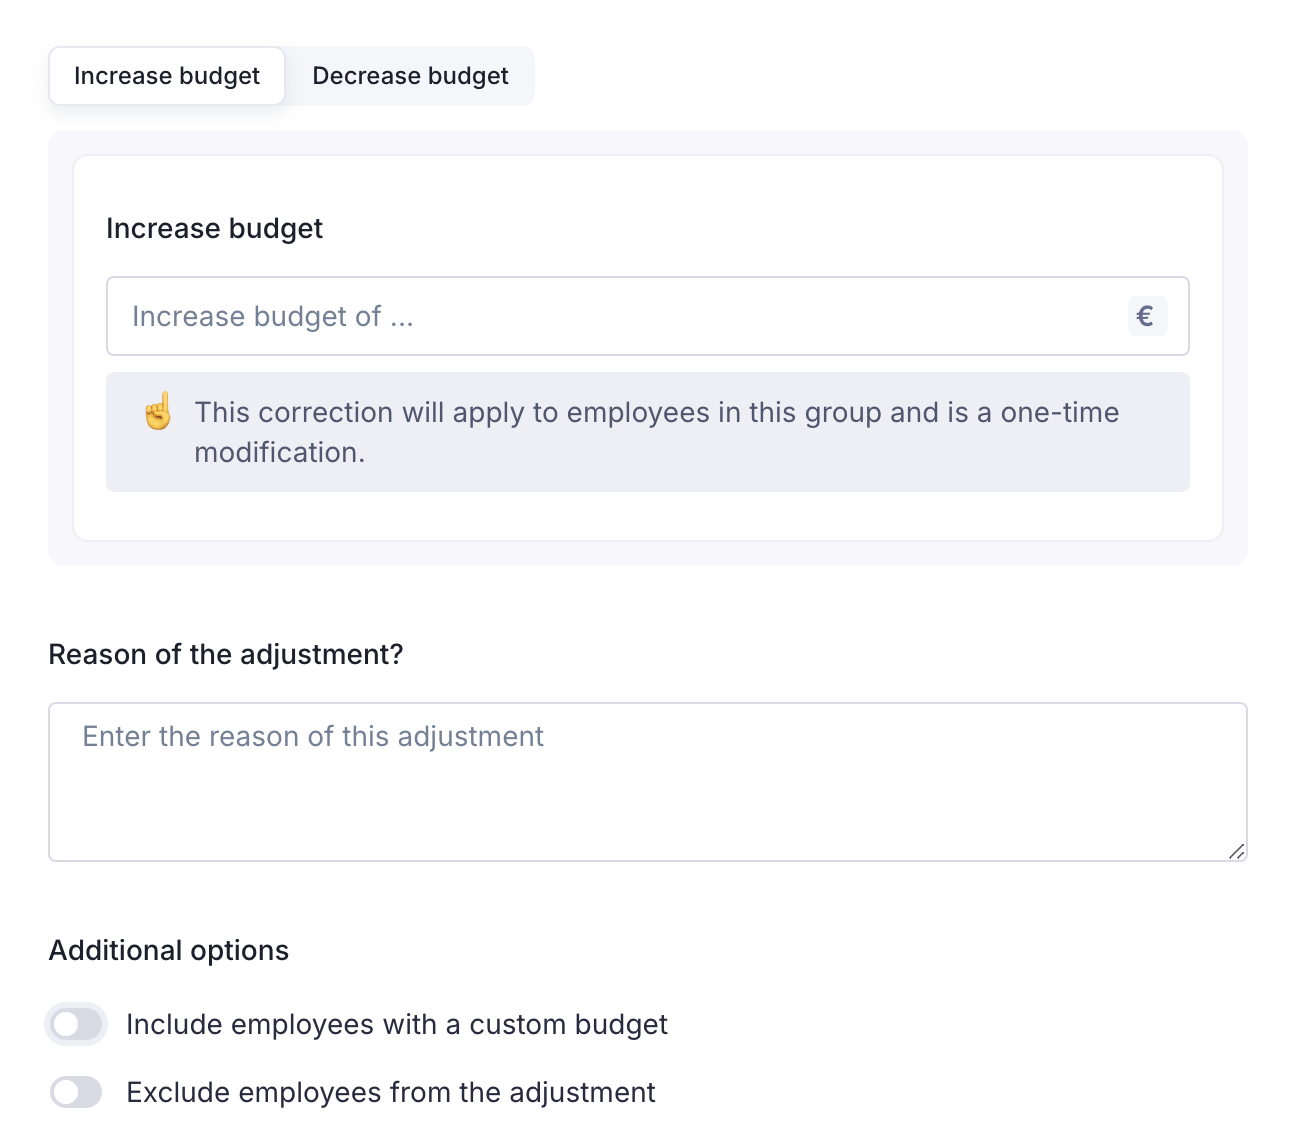Click the empty lower area of reason box
The image size is (1294, 1136).
pyautogui.click(x=647, y=825)
